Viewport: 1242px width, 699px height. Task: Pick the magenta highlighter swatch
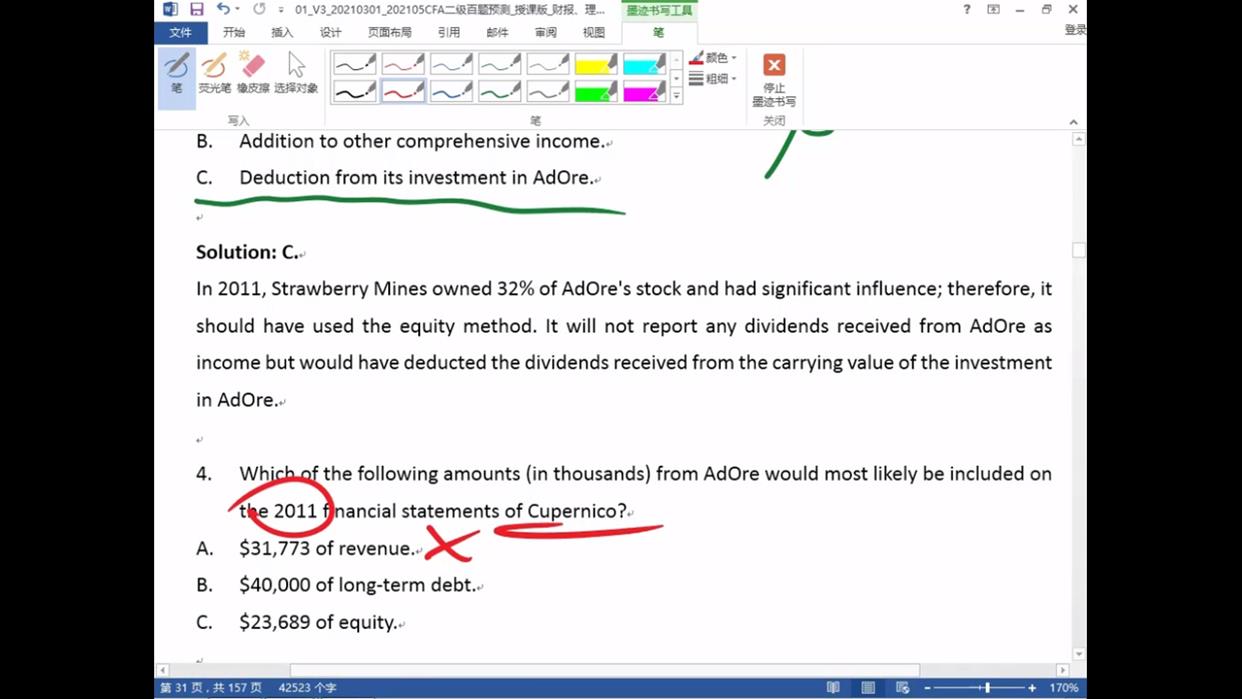pyautogui.click(x=643, y=91)
